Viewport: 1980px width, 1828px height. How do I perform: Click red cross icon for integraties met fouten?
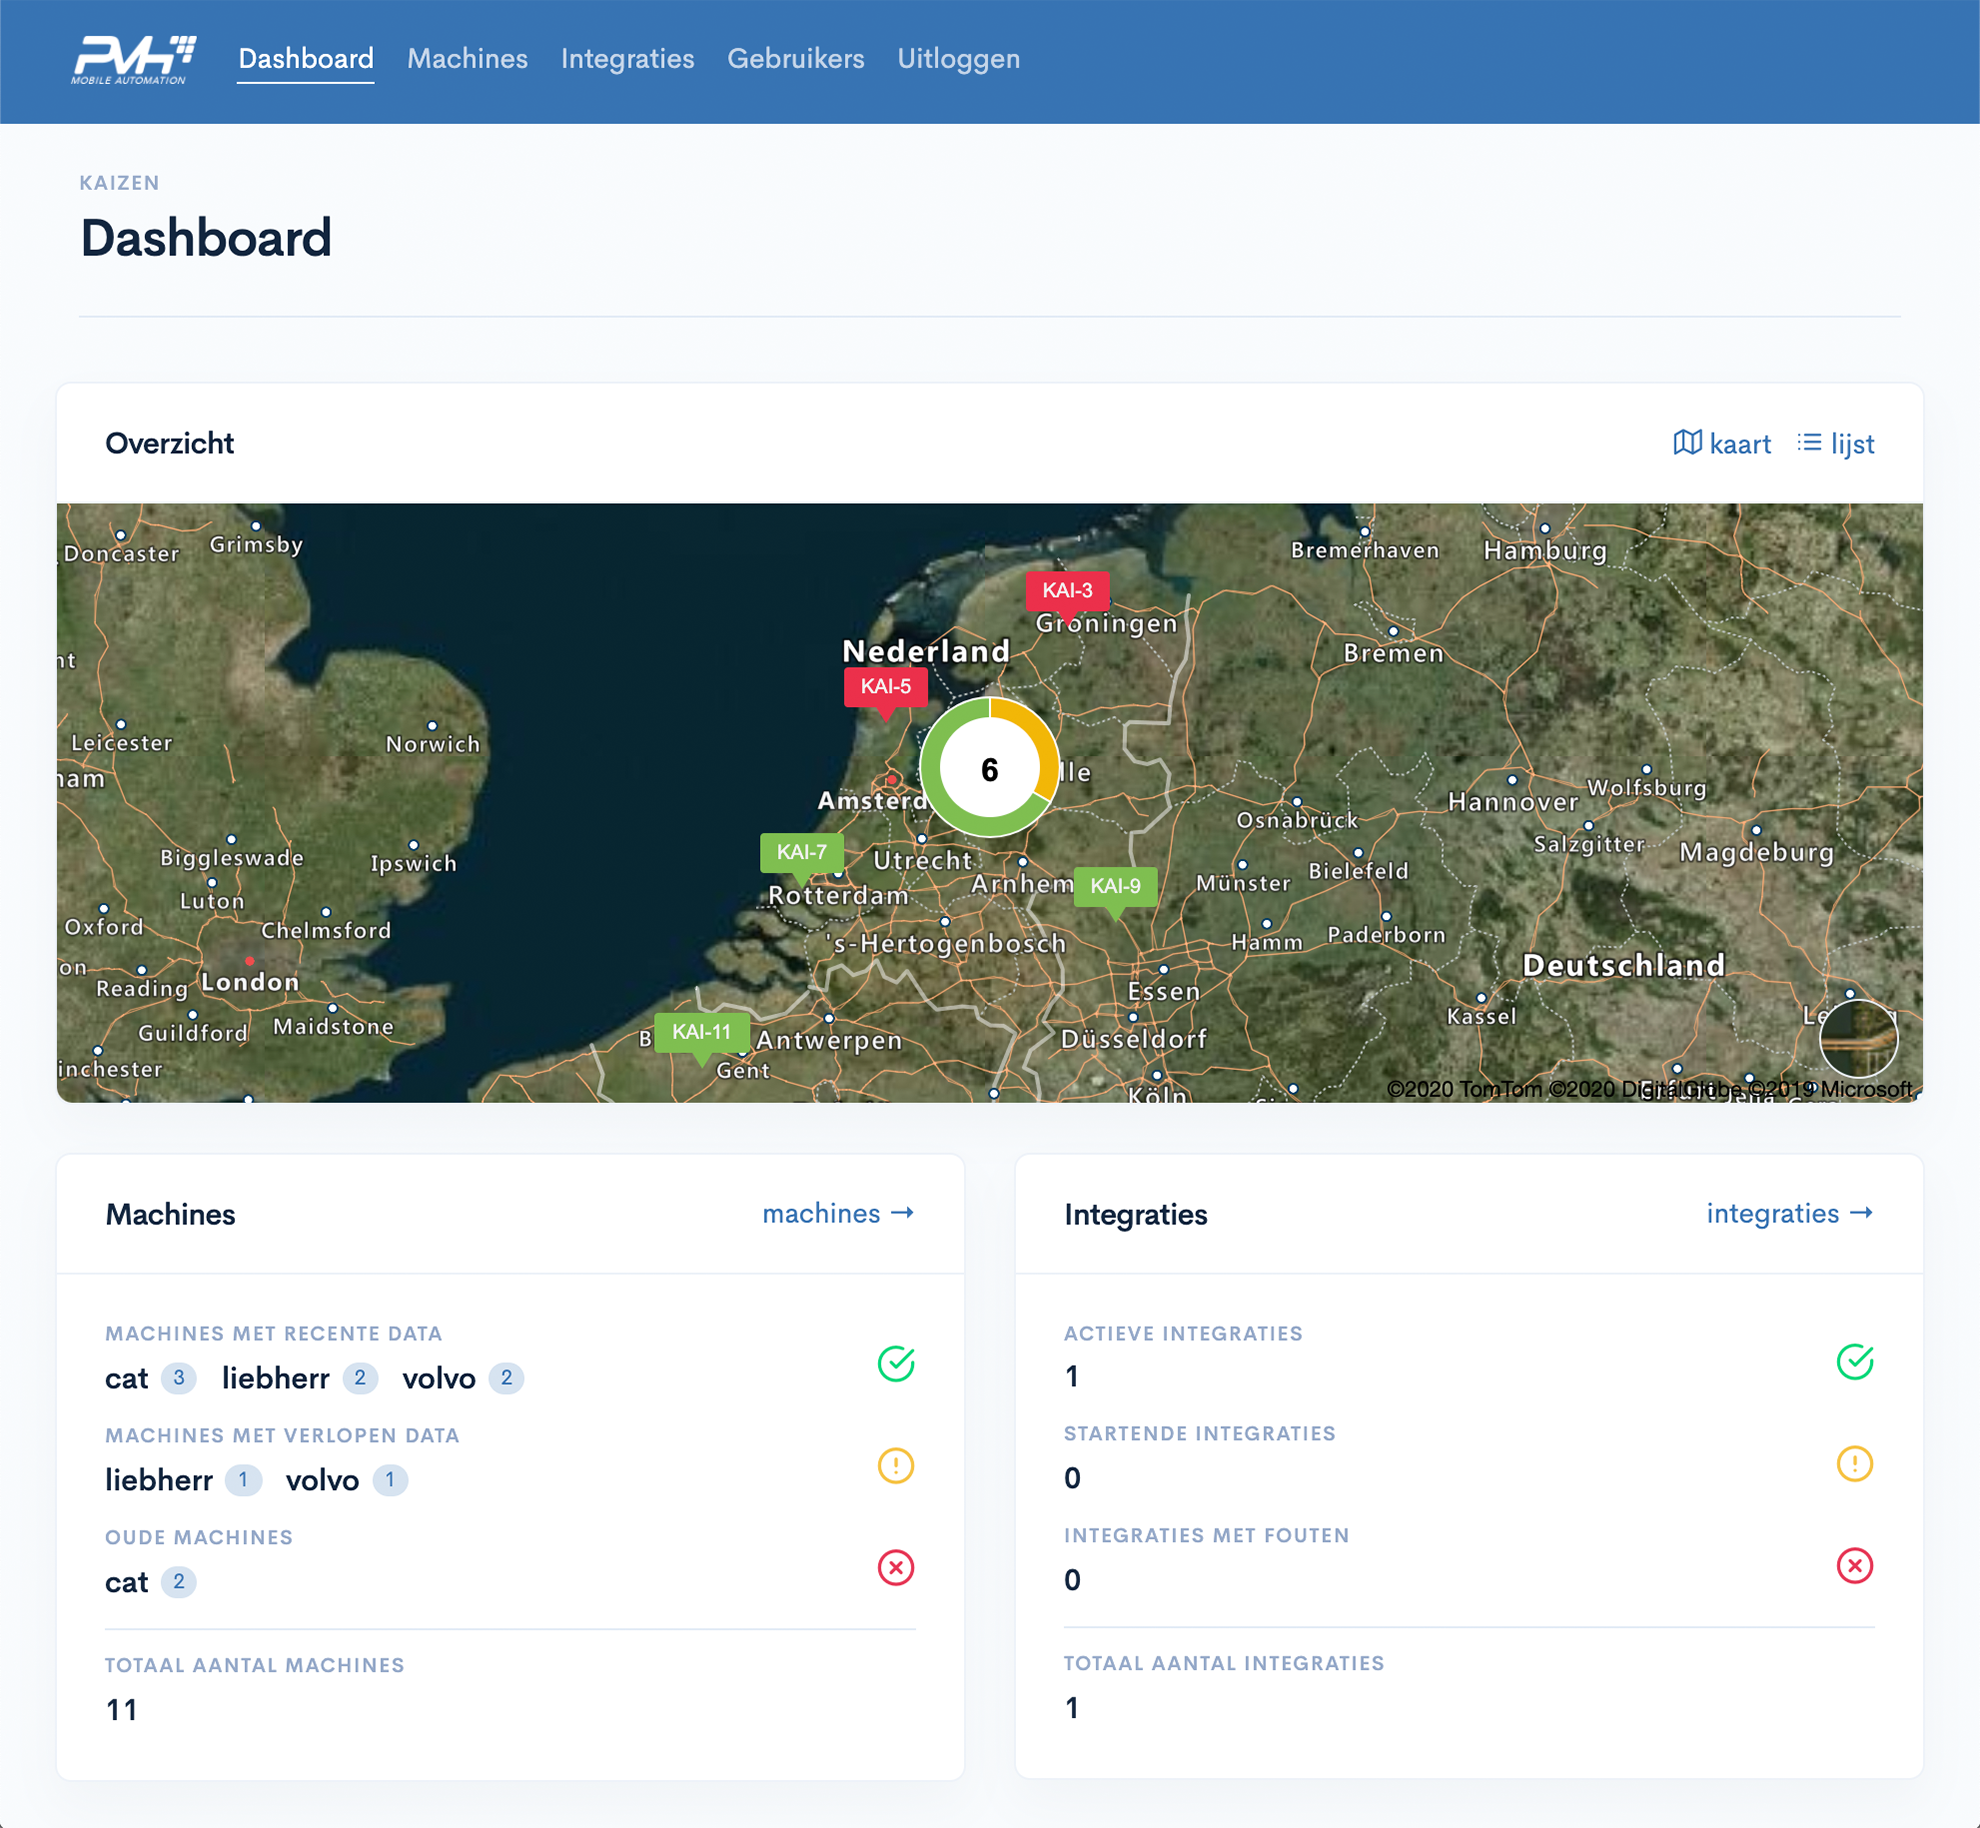tap(1855, 1565)
